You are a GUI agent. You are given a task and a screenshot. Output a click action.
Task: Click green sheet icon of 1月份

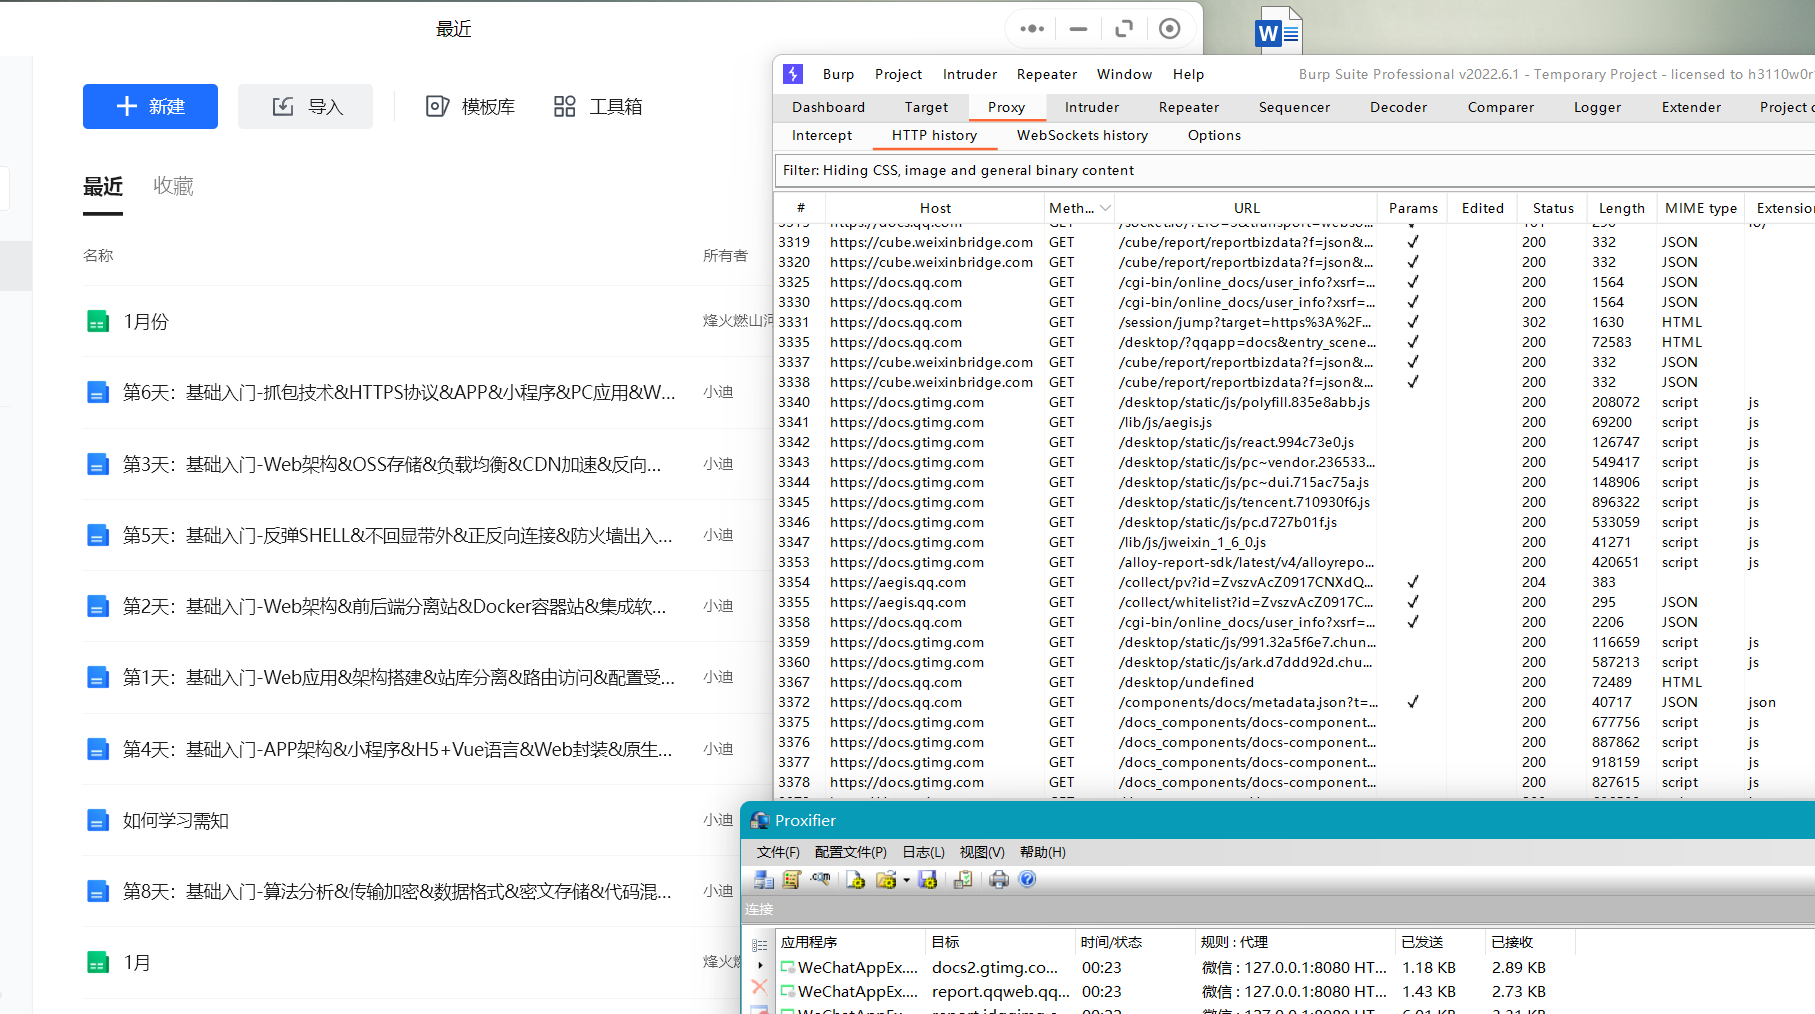(98, 321)
